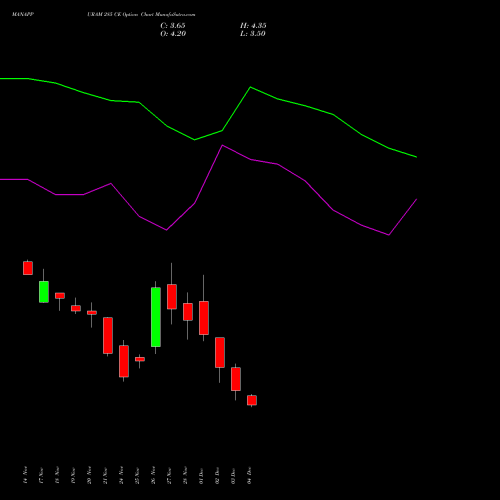
Task: Select the red 14 Nov candlestick
Action: 28,268
